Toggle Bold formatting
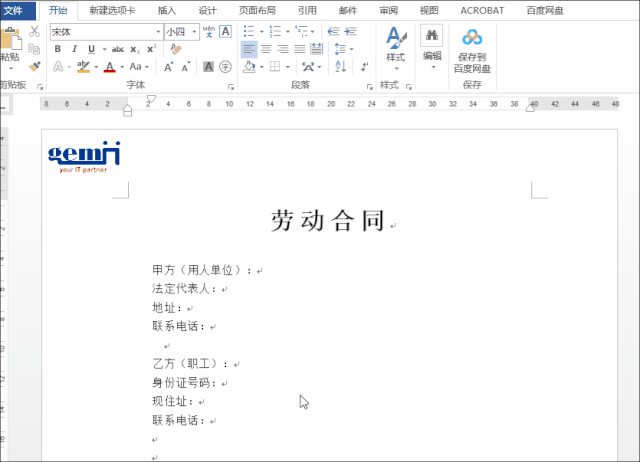The width and height of the screenshot is (640, 462). 58,49
